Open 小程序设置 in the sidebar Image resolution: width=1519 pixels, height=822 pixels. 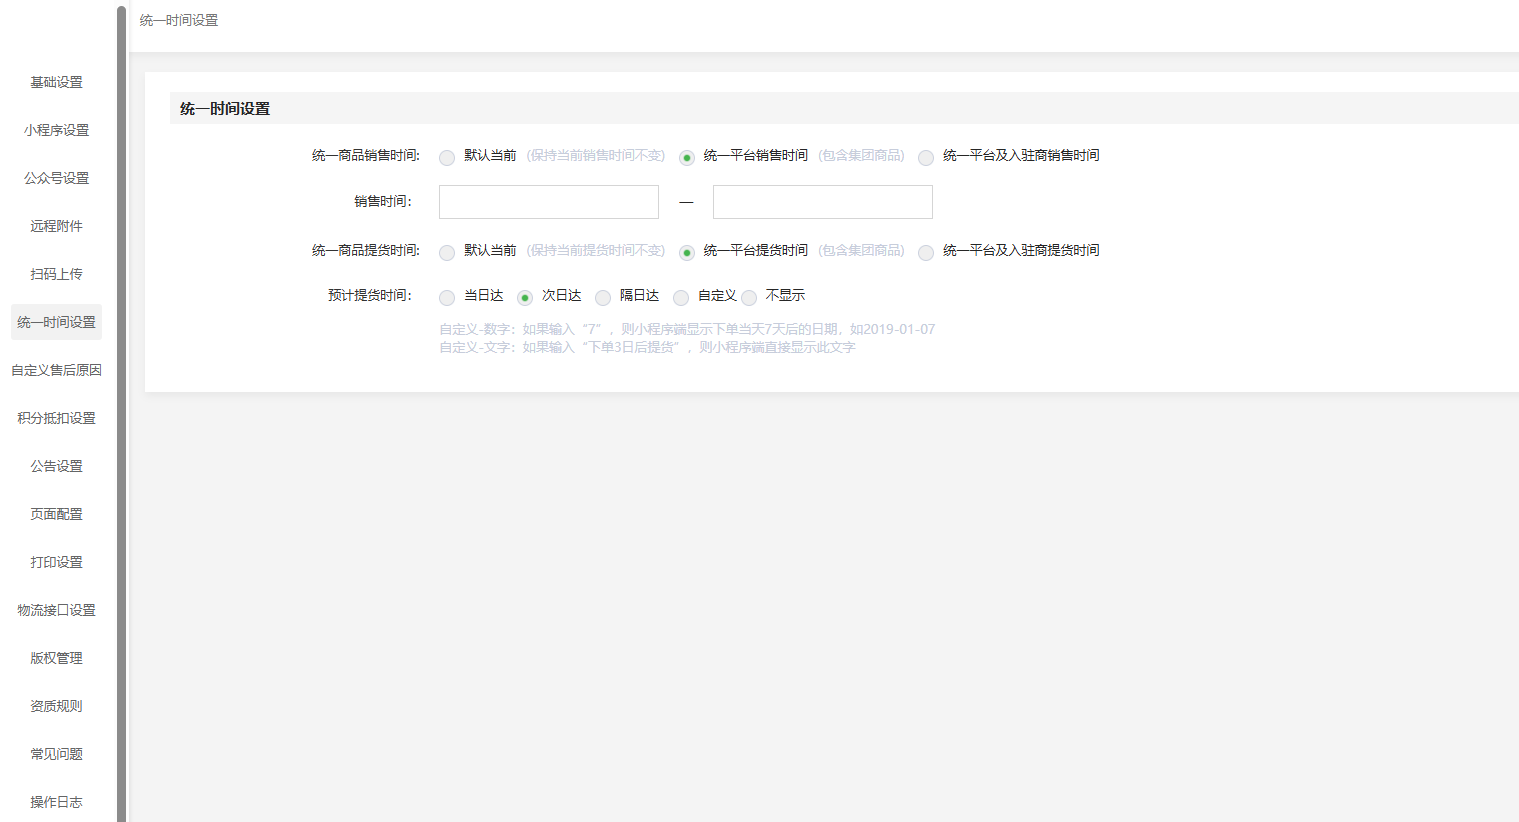[x=56, y=130]
